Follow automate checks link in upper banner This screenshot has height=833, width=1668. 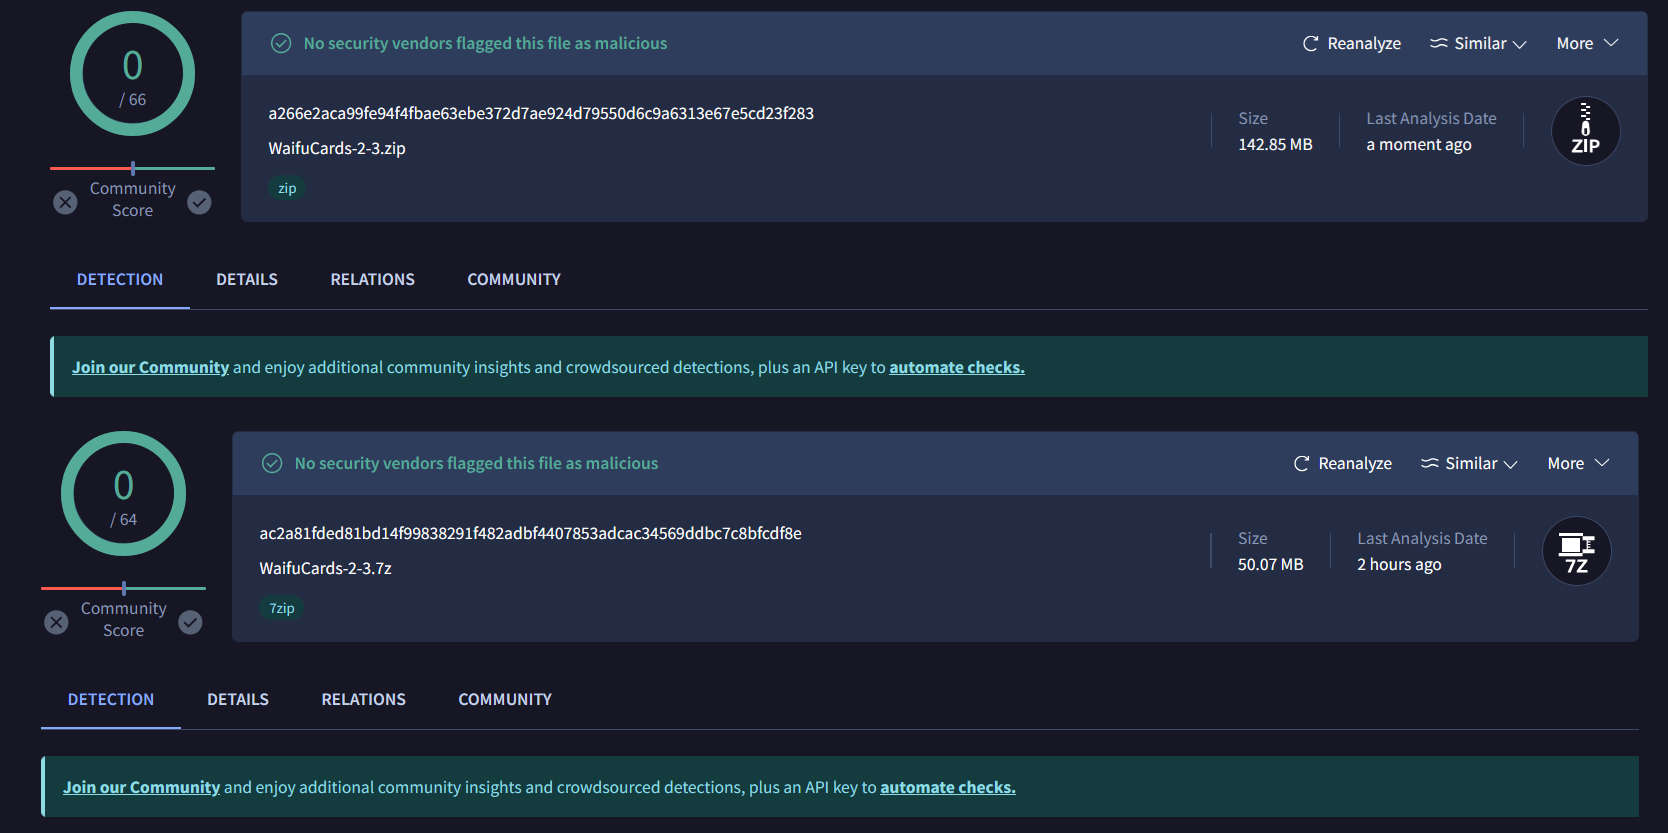(957, 367)
